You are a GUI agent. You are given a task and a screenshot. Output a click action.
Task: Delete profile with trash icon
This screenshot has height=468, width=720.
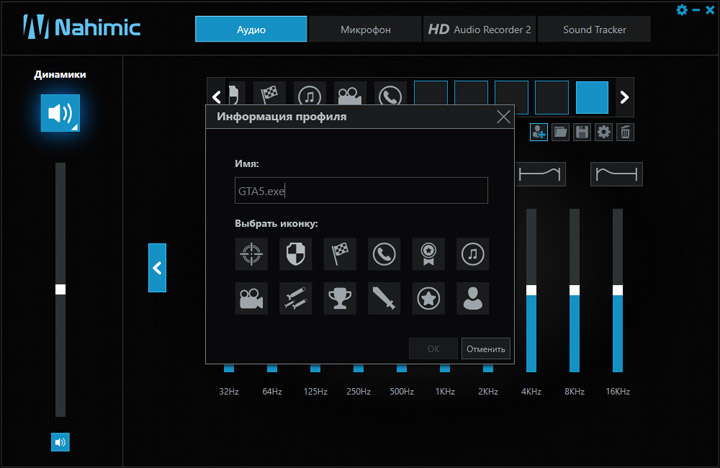tap(625, 132)
